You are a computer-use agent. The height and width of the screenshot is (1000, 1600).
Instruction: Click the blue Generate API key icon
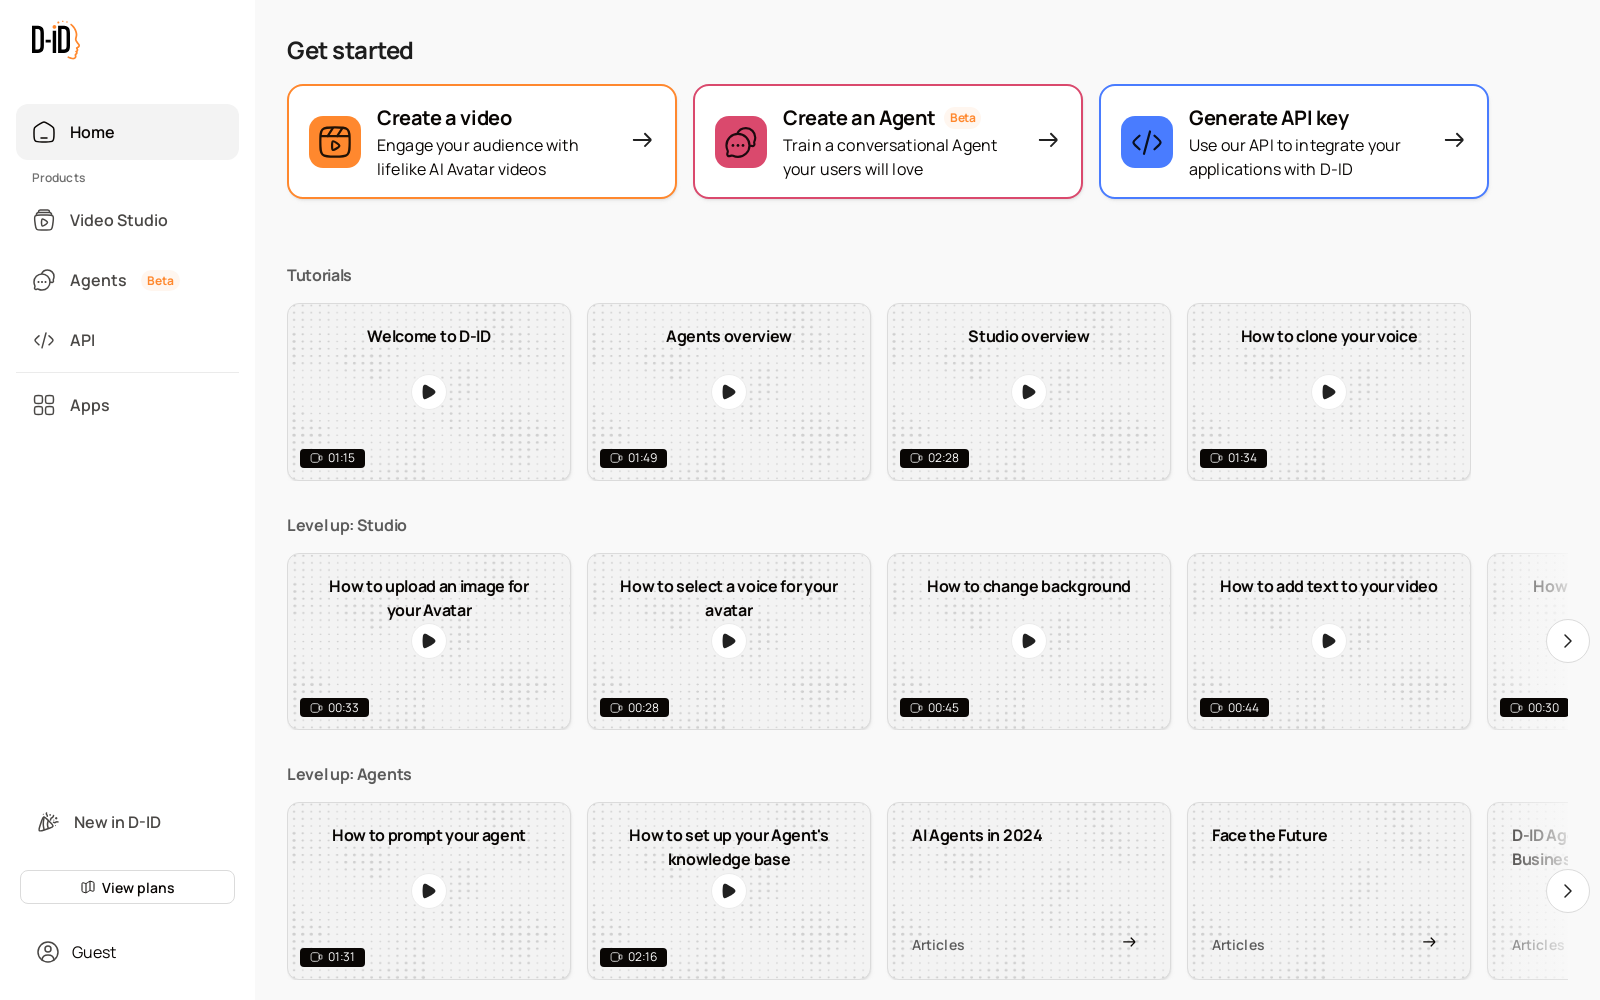[x=1147, y=142]
